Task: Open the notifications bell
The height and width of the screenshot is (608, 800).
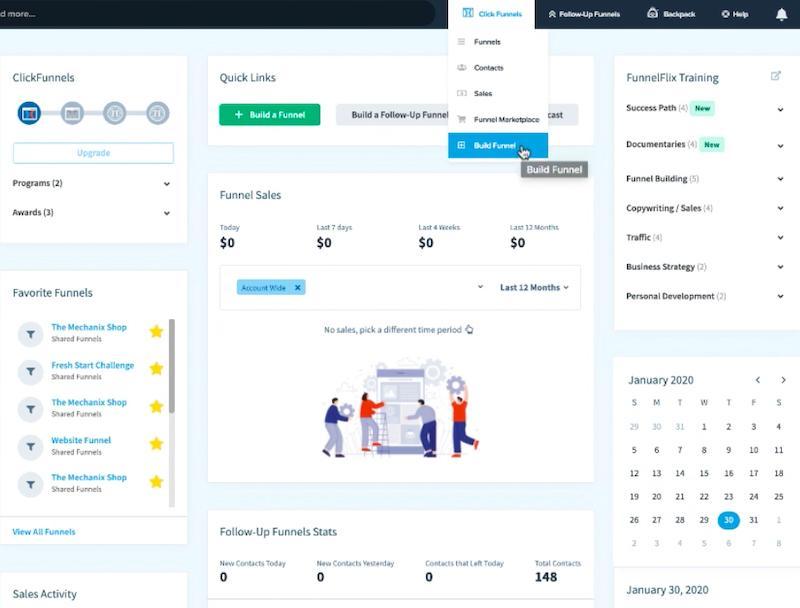Action: point(780,13)
